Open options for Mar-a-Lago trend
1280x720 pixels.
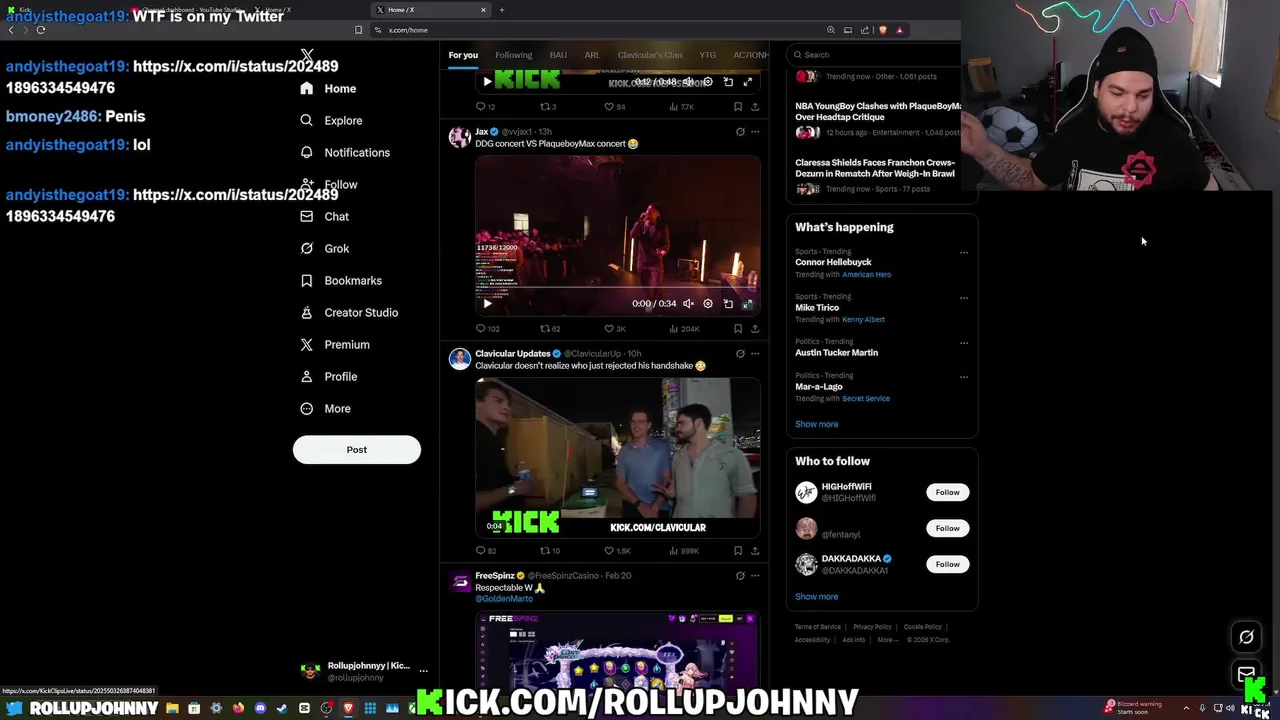tap(964, 377)
